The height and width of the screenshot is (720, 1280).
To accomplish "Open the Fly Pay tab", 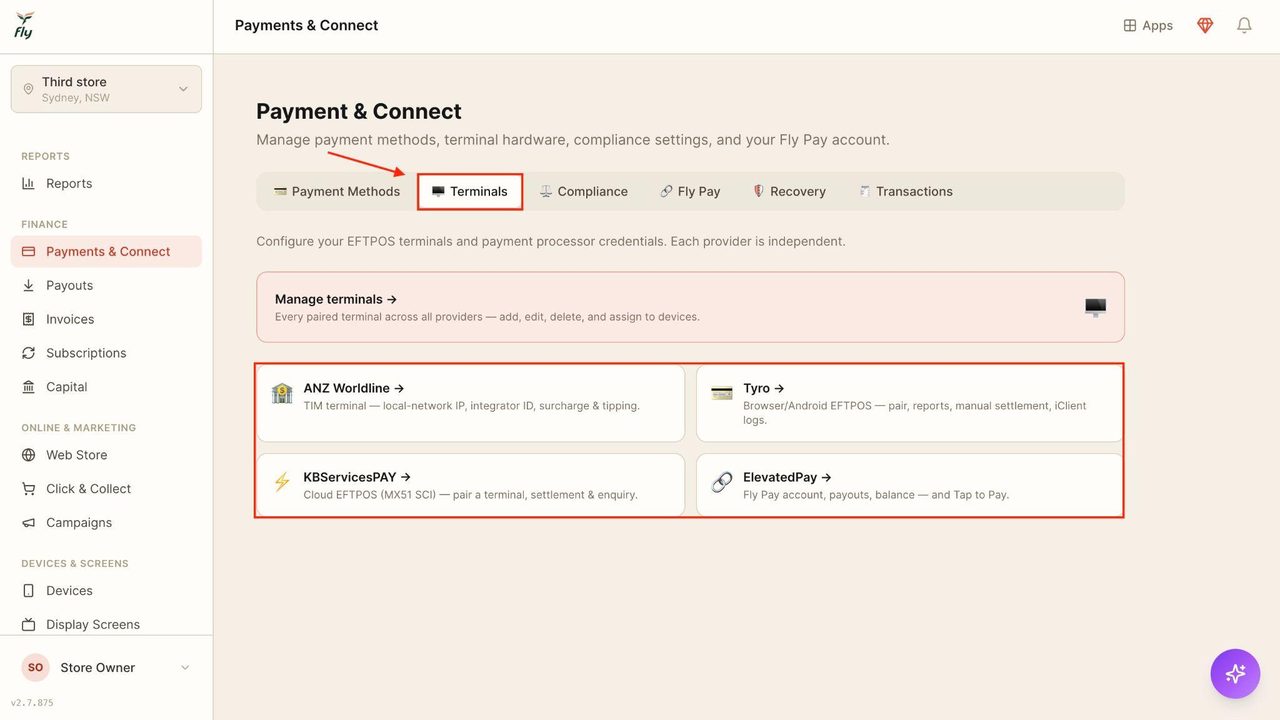I will coord(690,192).
